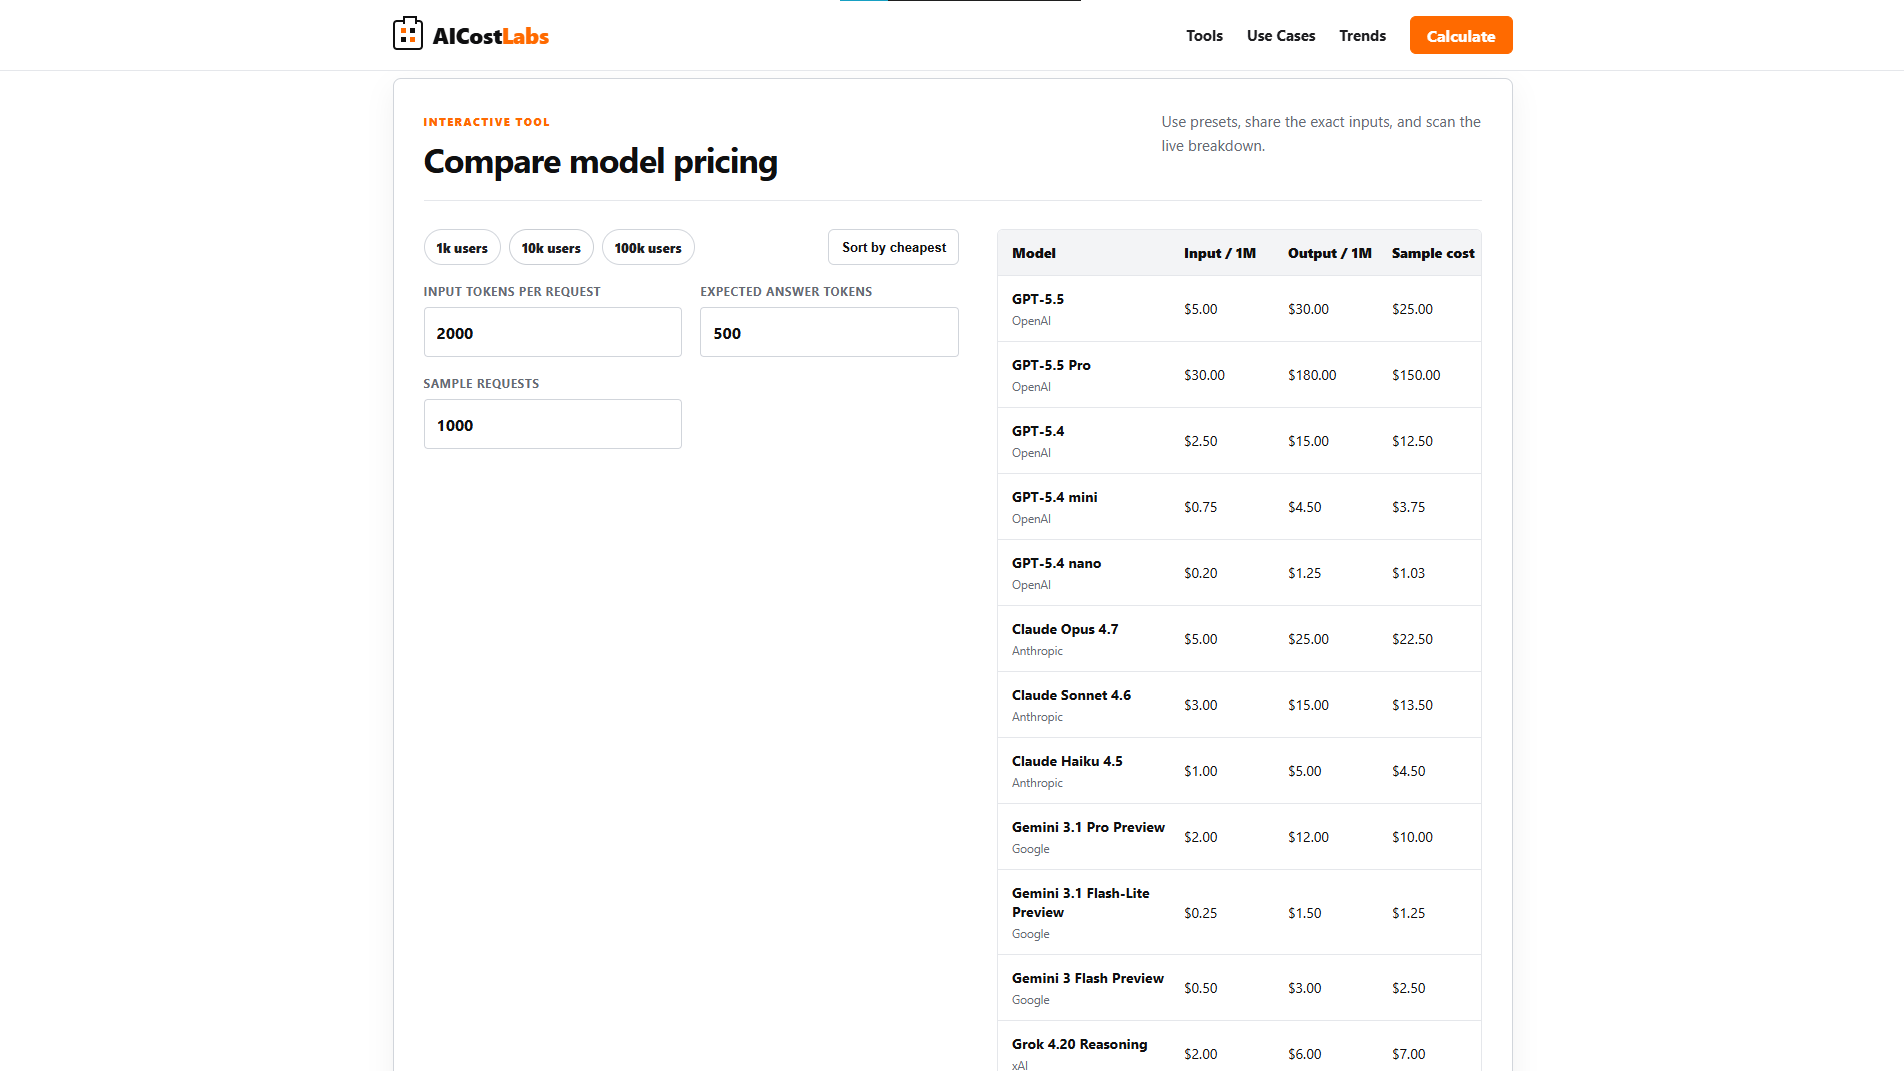Viewport: 1904px width, 1071px height.
Task: Click Gemini 3.1 Pro sample cost $10.00
Action: (x=1412, y=837)
